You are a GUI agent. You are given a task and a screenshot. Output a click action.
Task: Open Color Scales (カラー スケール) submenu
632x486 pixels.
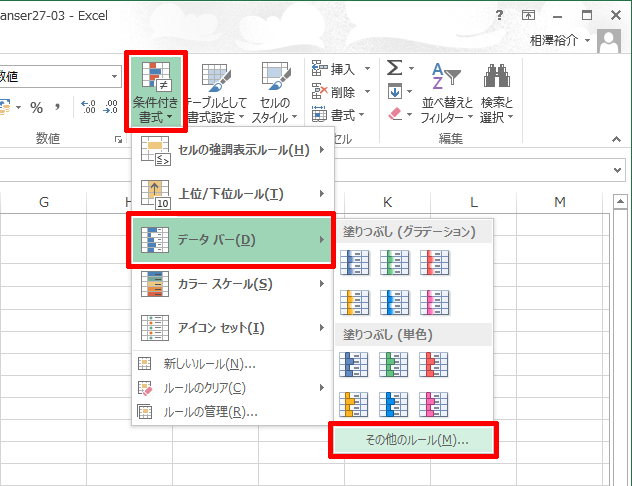233,284
